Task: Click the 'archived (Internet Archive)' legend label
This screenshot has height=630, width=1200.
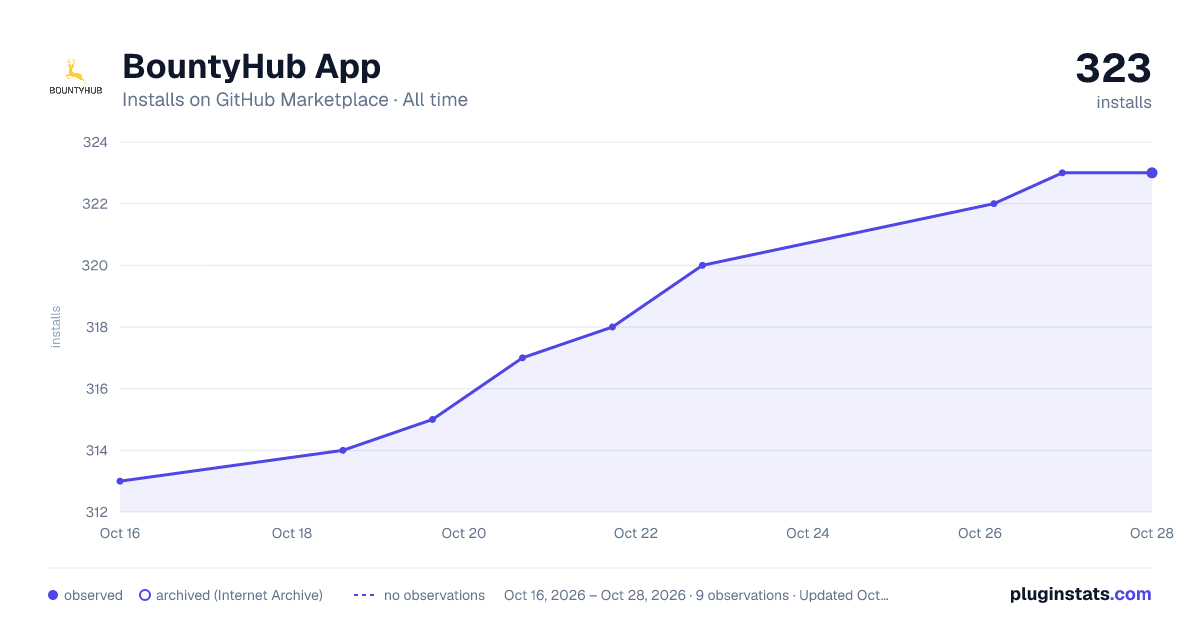Action: coord(239,595)
